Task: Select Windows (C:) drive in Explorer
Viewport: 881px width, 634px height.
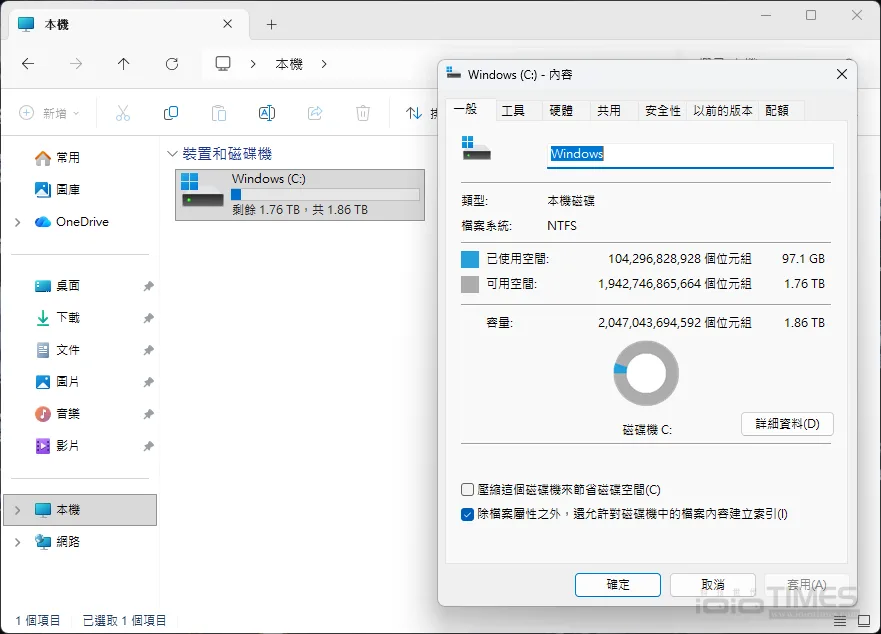Action: (x=300, y=195)
